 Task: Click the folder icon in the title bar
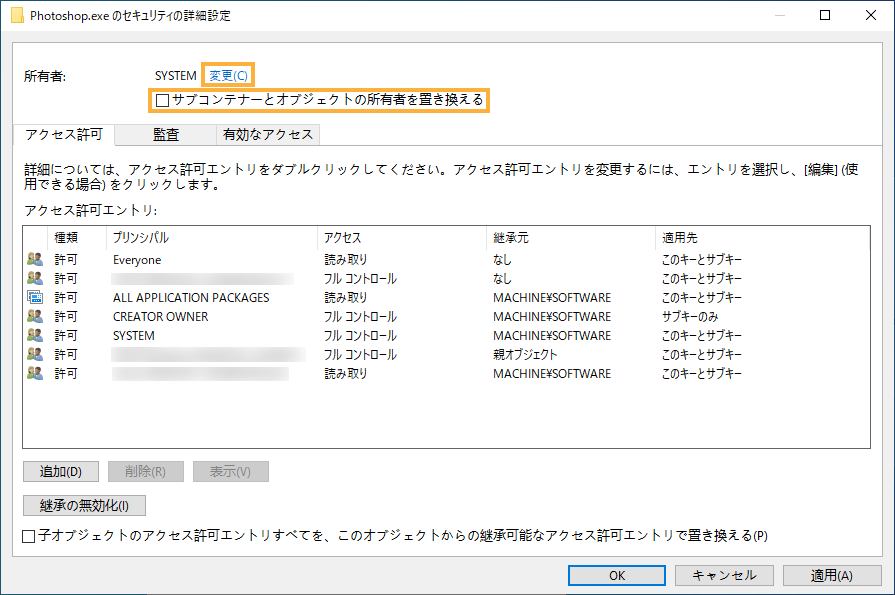18,15
